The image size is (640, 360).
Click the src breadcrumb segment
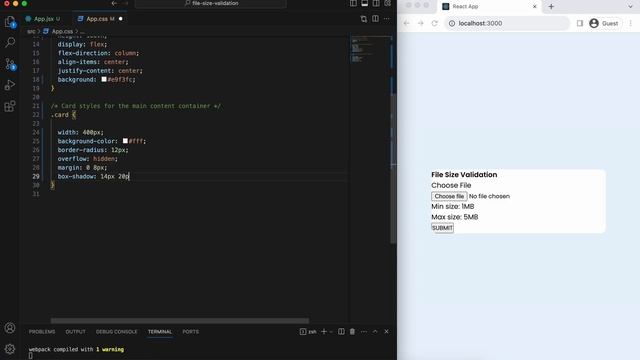[x=31, y=31]
